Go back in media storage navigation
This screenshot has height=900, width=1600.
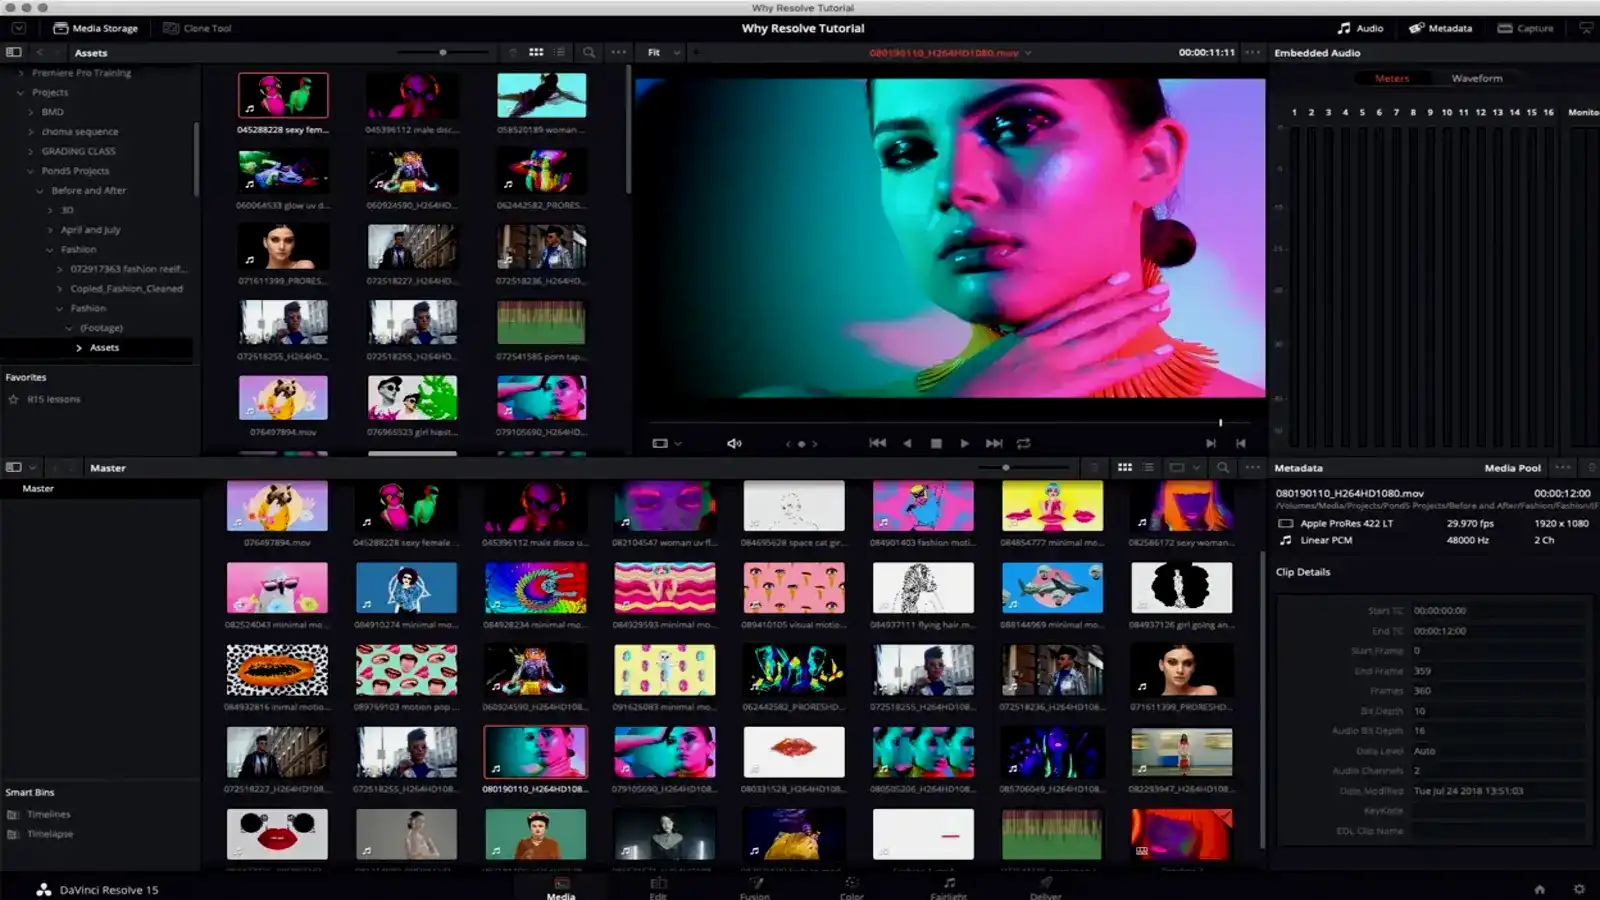(x=40, y=52)
